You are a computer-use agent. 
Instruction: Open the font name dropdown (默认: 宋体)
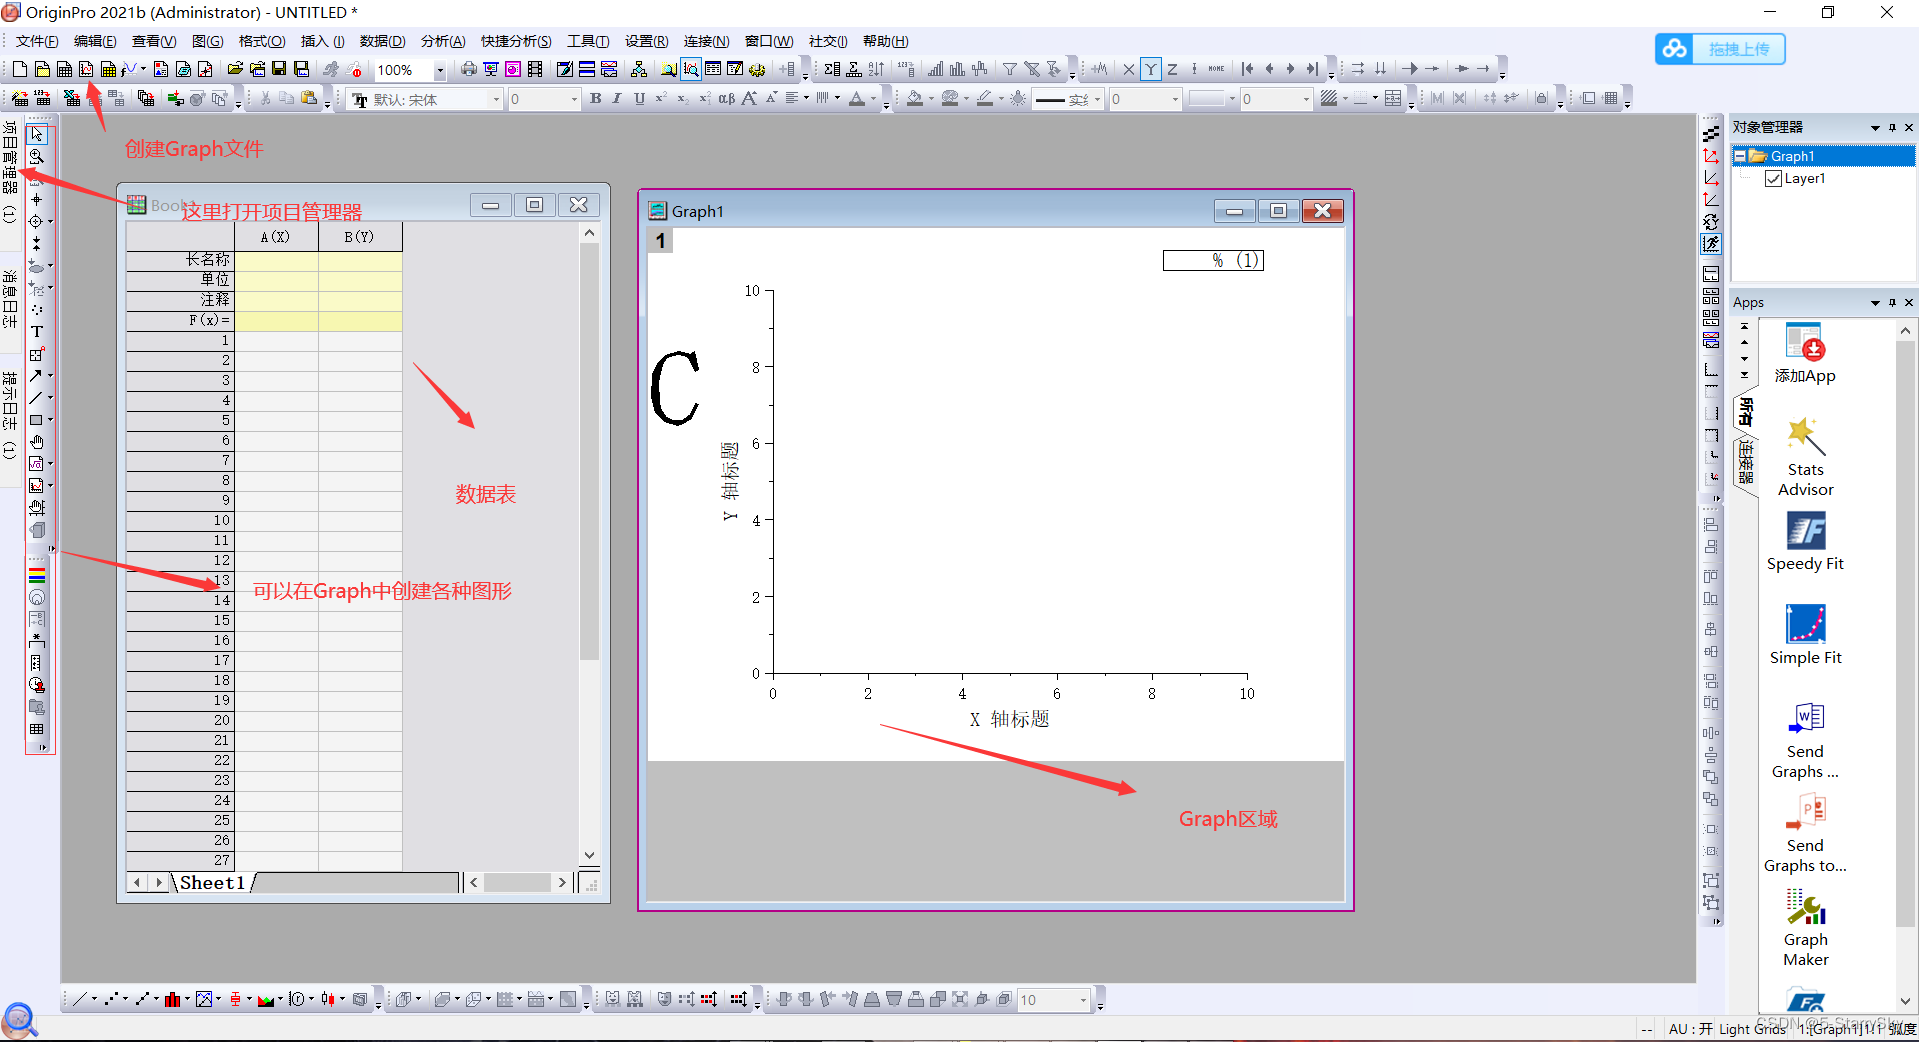tap(496, 99)
